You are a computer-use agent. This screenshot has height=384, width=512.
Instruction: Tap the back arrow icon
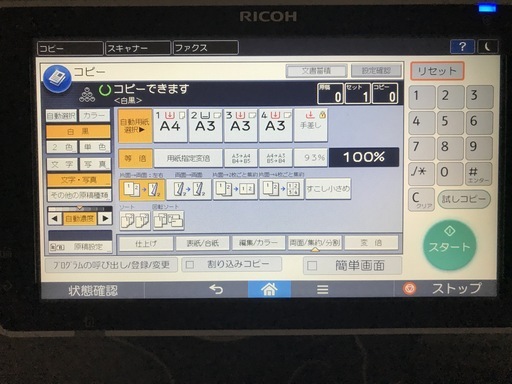click(216, 289)
